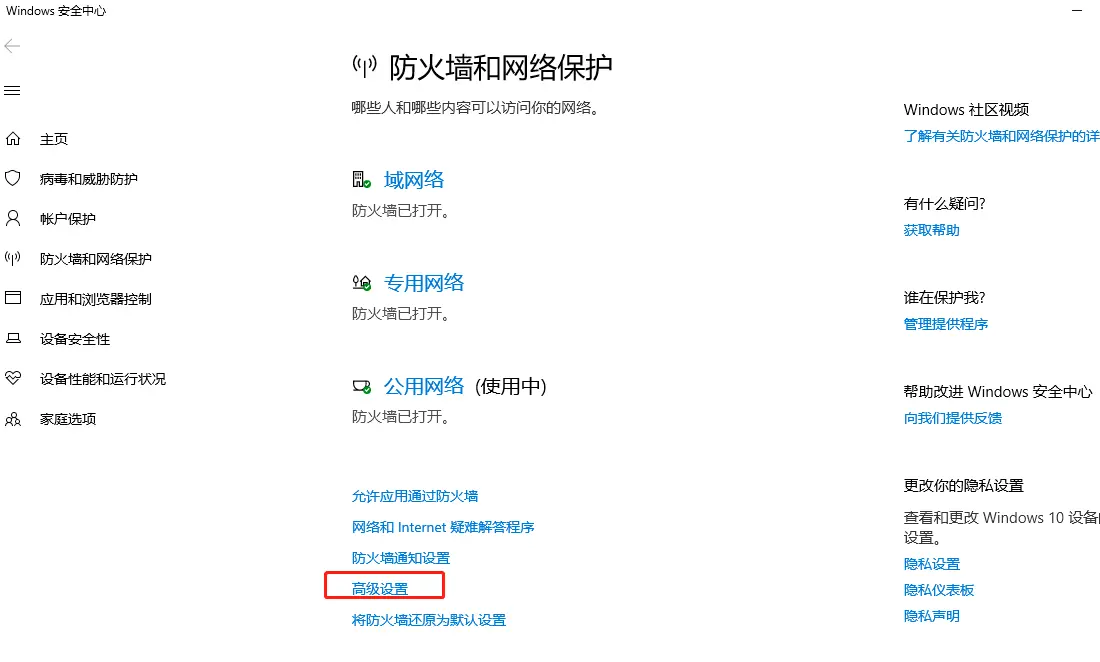Open 防火墙通知设置 link
Screen dimensions: 1100x662
click(x=401, y=558)
